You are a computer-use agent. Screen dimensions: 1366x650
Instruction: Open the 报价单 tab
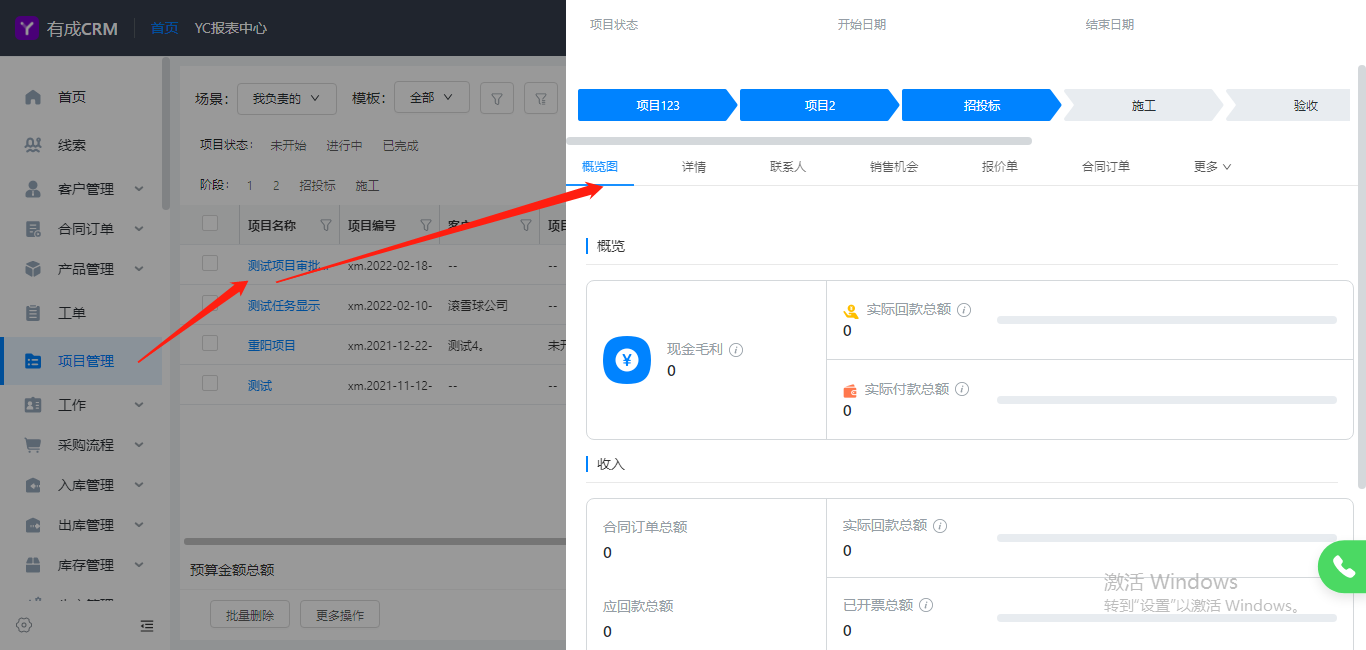(1000, 167)
